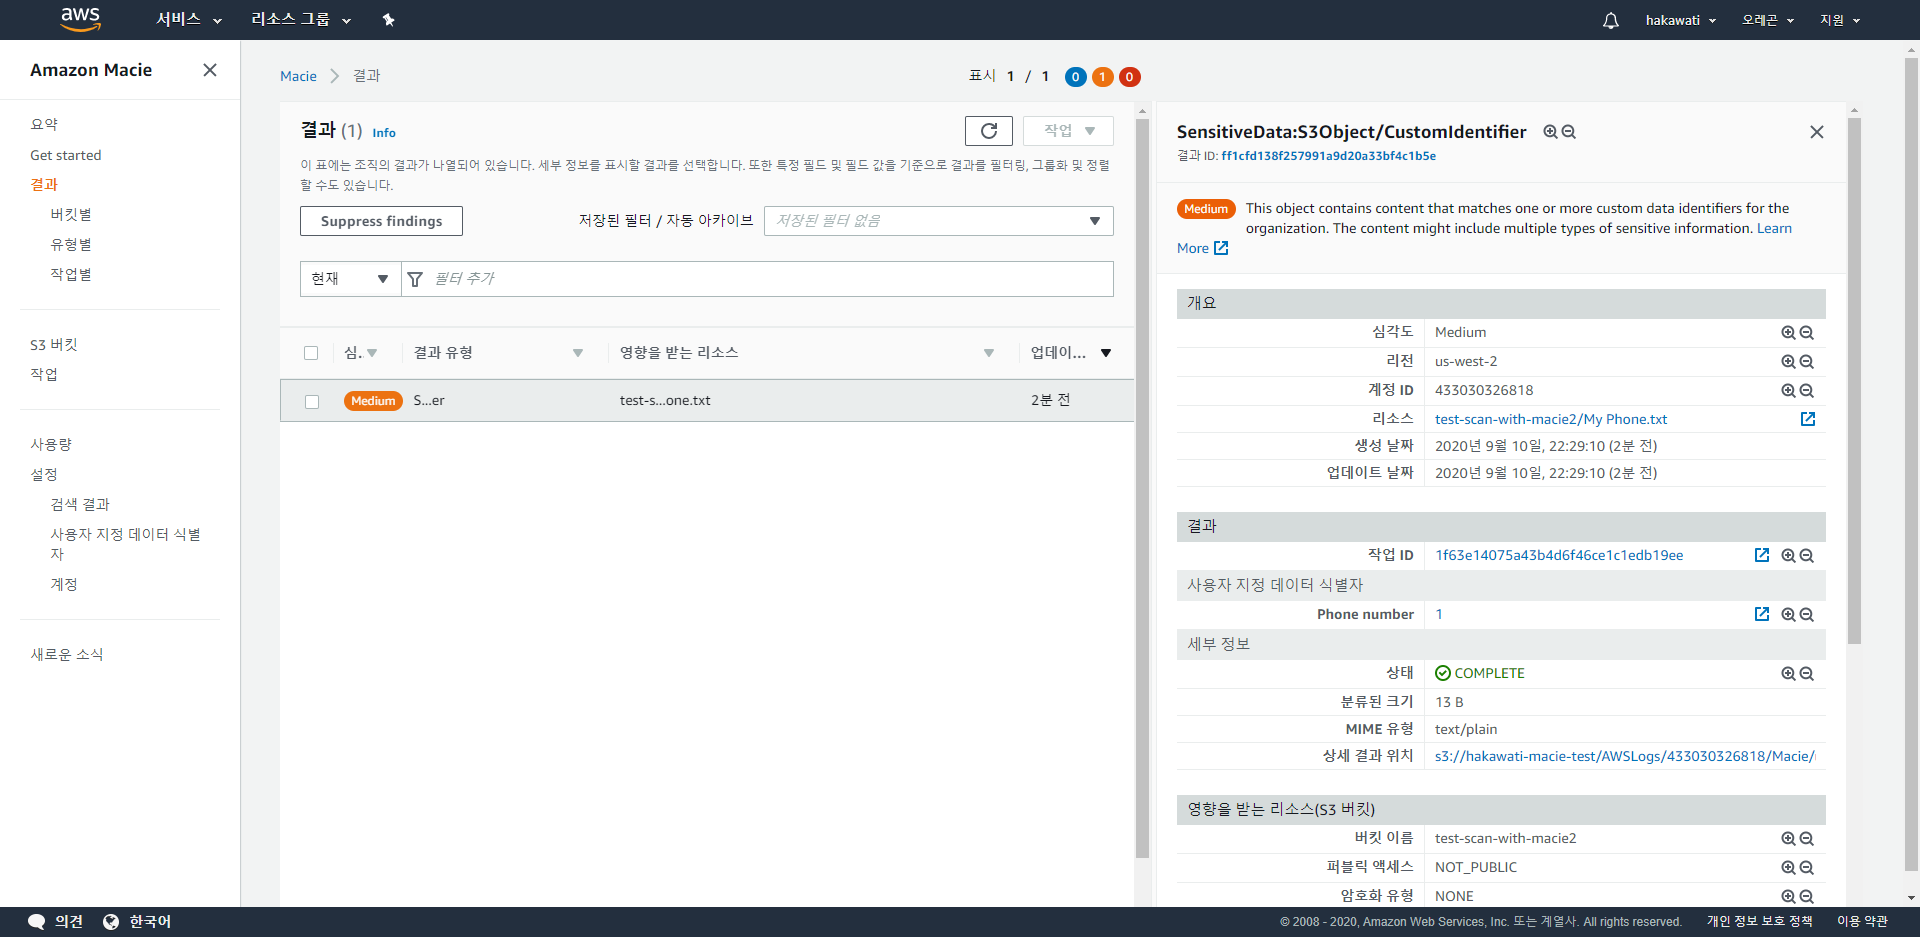The height and width of the screenshot is (937, 1920).
Task: Open the 지원 support dropdown
Action: (x=1840, y=20)
